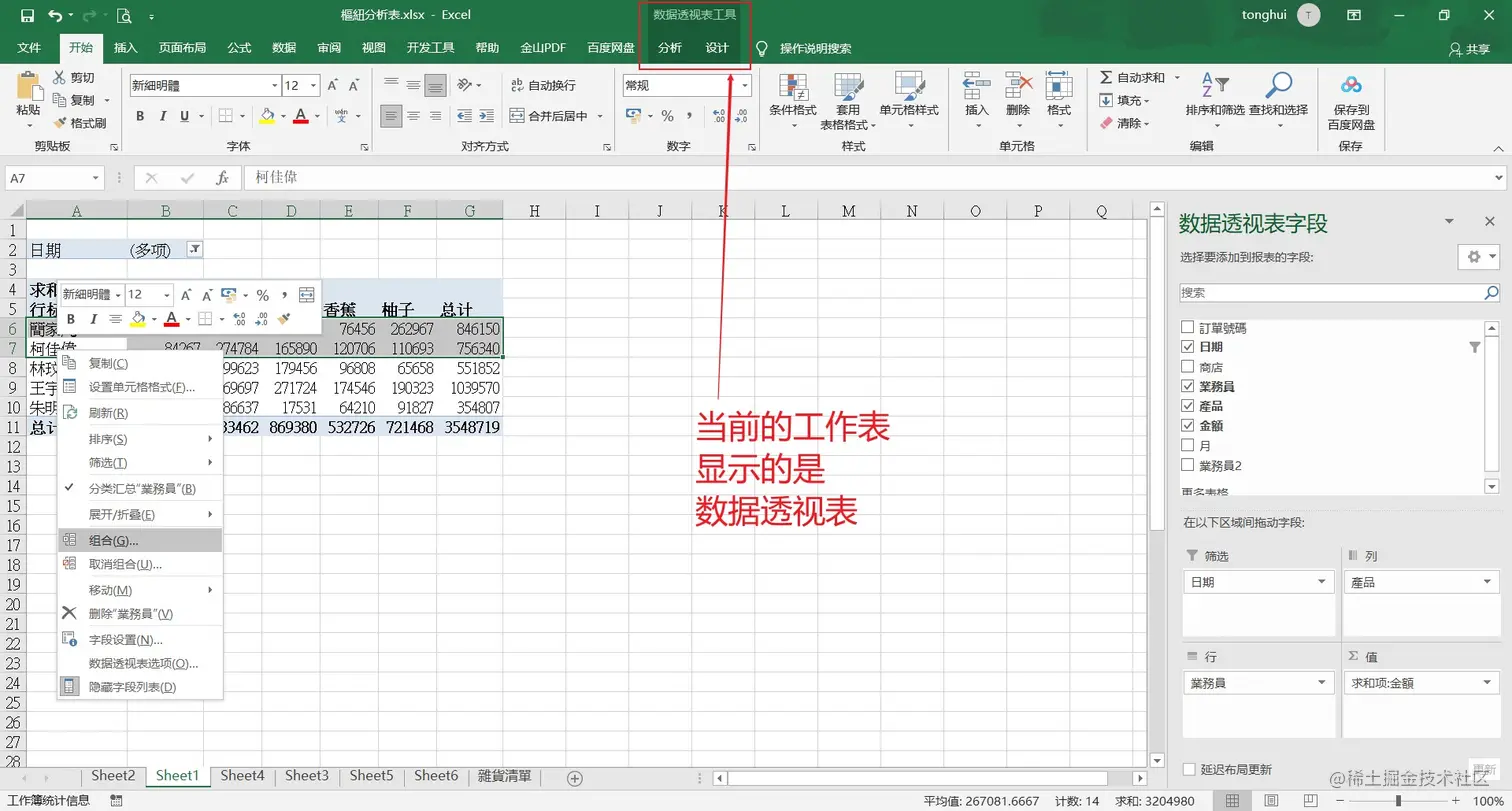Screen dimensions: 1512x811
Task: Choose 组合(G)... from the context menu
Action: point(140,540)
